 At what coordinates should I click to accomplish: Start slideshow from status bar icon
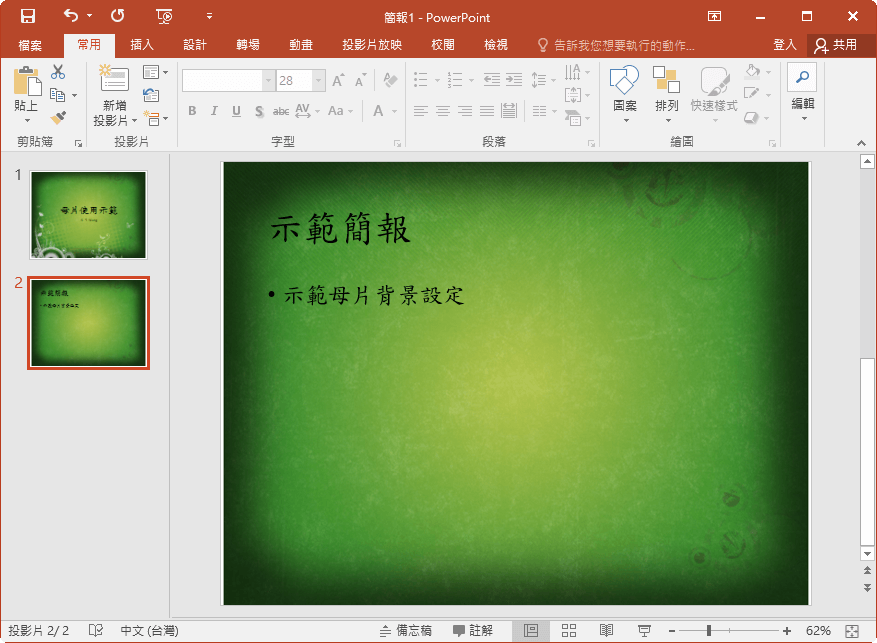tap(645, 631)
